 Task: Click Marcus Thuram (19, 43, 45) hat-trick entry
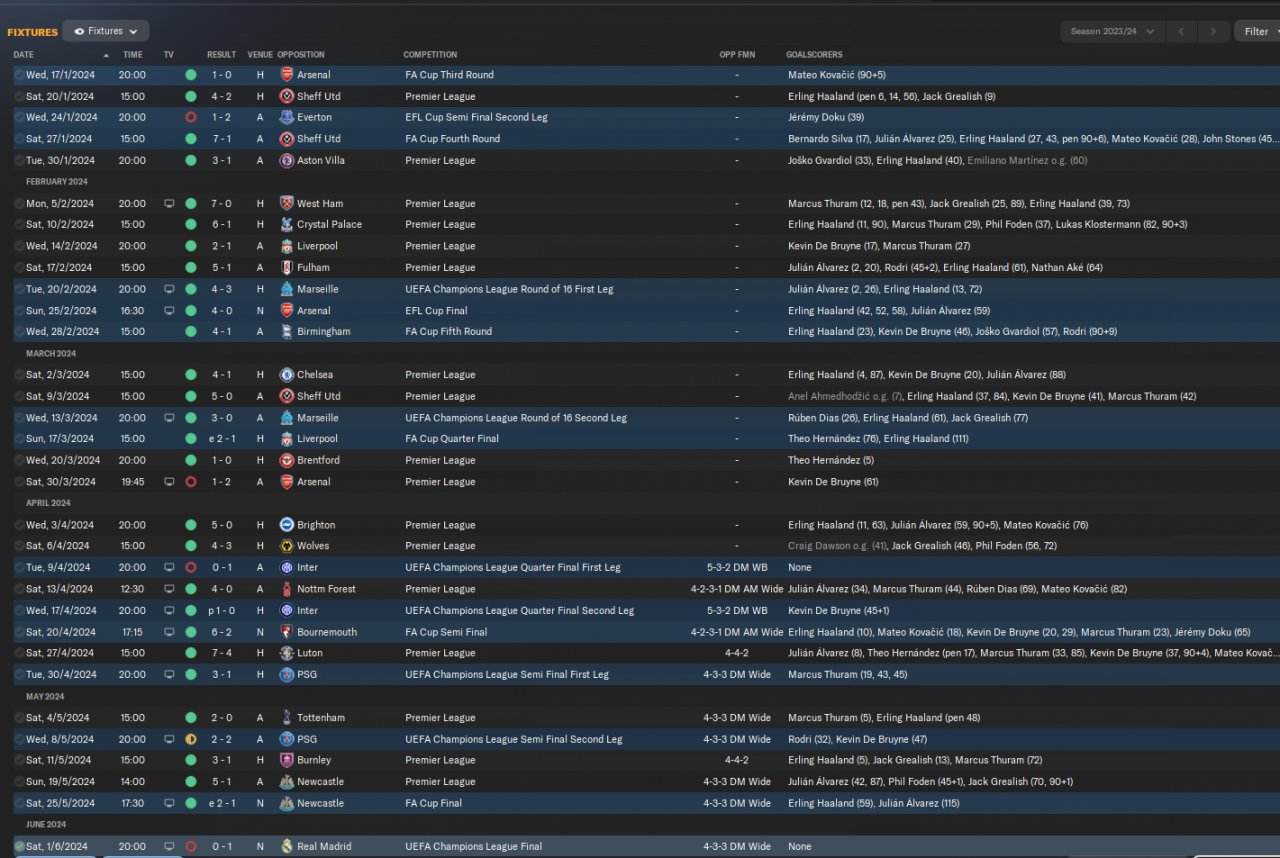coord(846,675)
